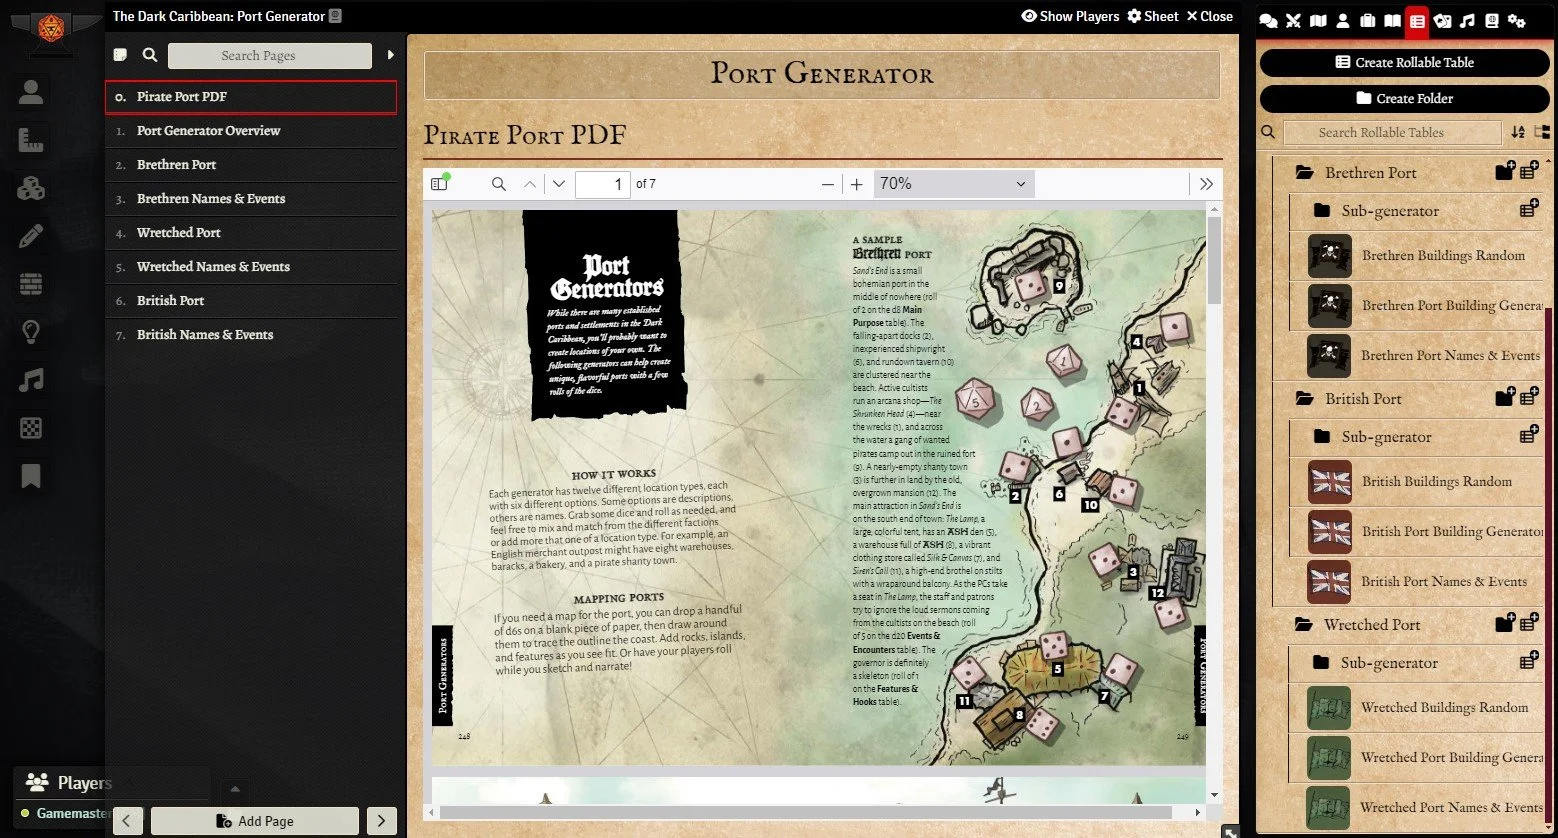Open the PDF find magnifier tool
1558x838 pixels.
(498, 184)
